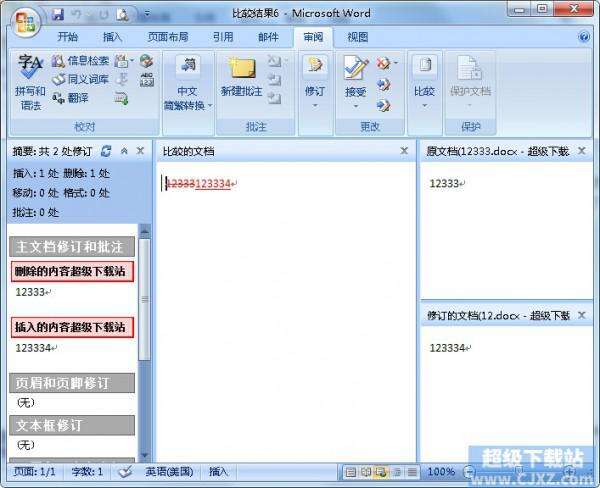Switch to 页面布局 tab

point(168,37)
